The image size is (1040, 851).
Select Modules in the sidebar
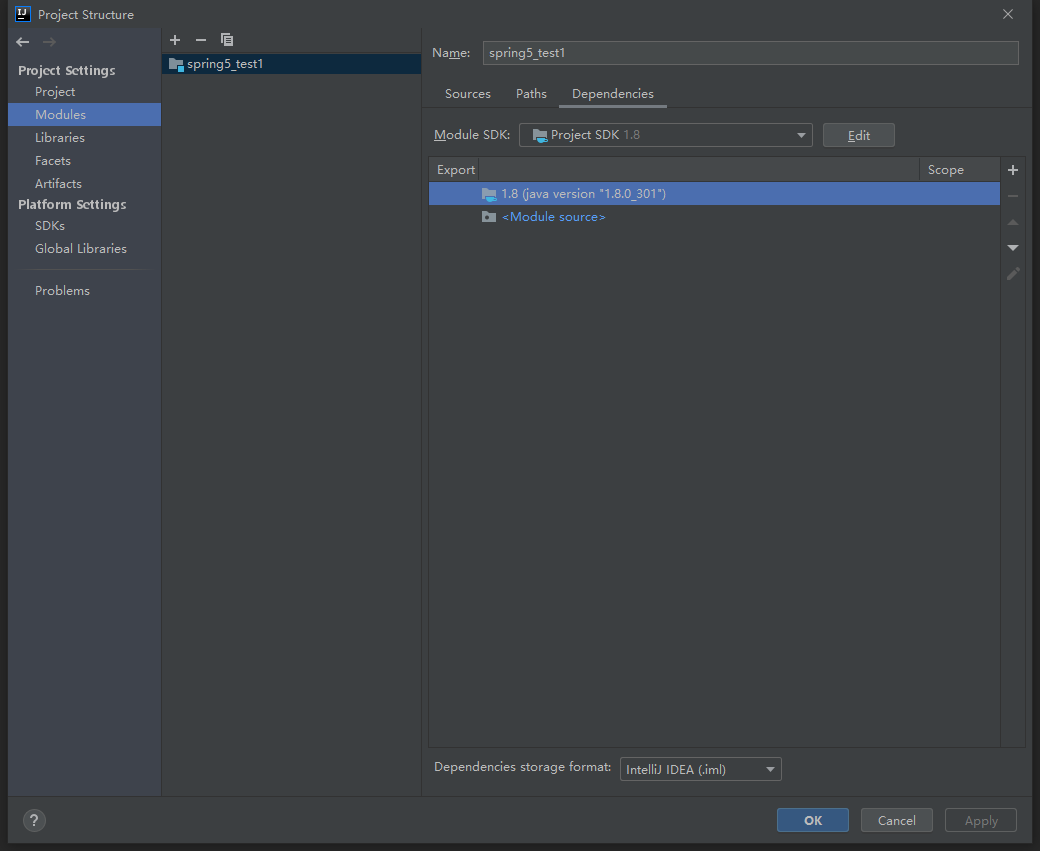pos(84,114)
